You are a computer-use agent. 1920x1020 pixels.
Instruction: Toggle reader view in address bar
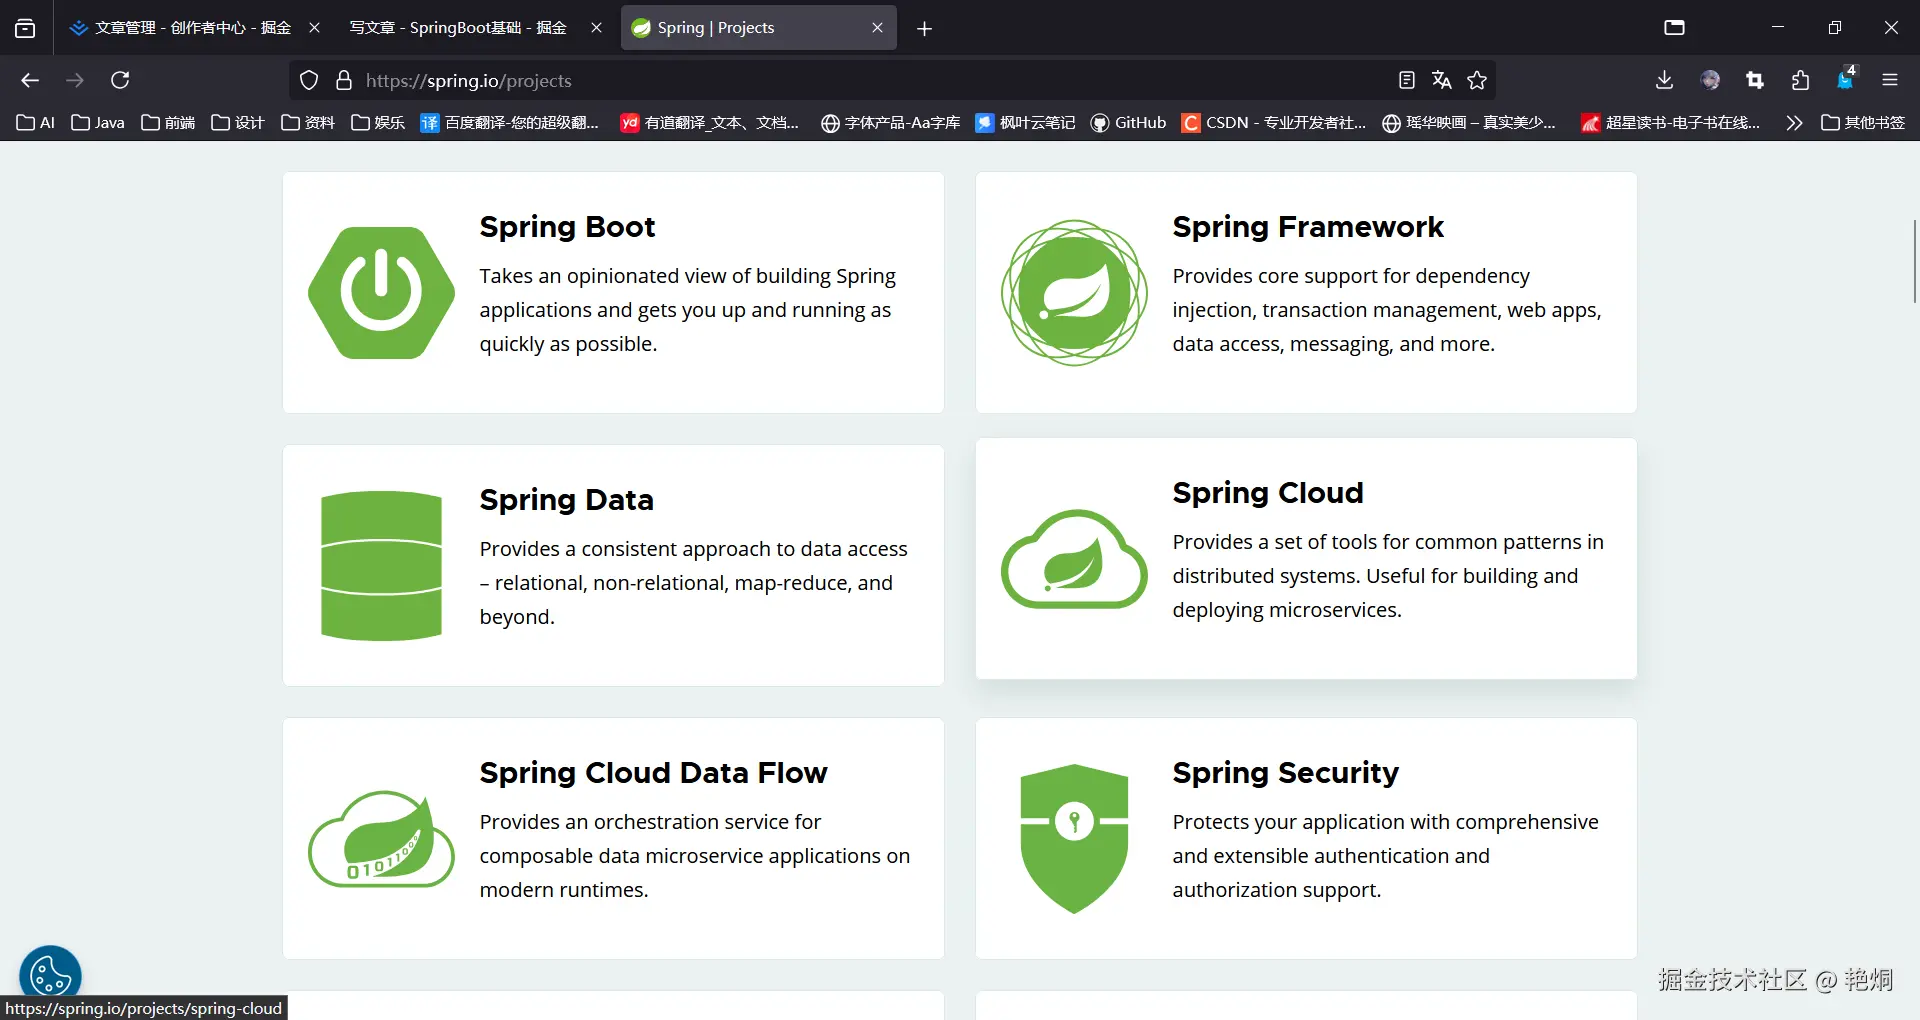(1406, 80)
